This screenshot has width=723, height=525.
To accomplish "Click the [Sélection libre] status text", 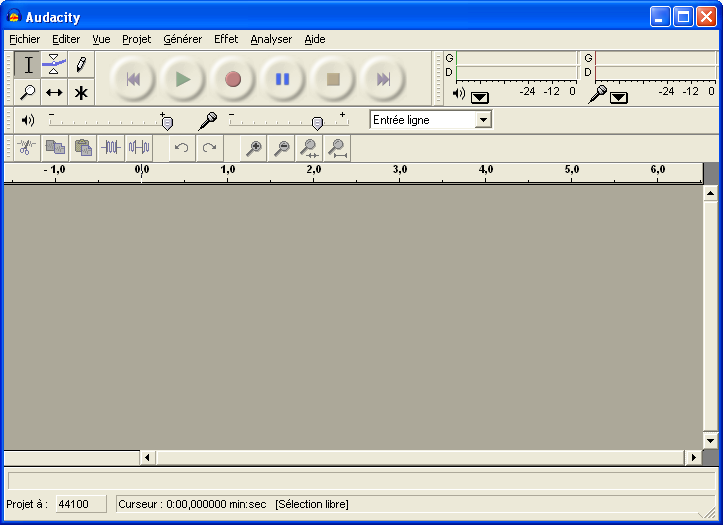I will (x=312, y=504).
